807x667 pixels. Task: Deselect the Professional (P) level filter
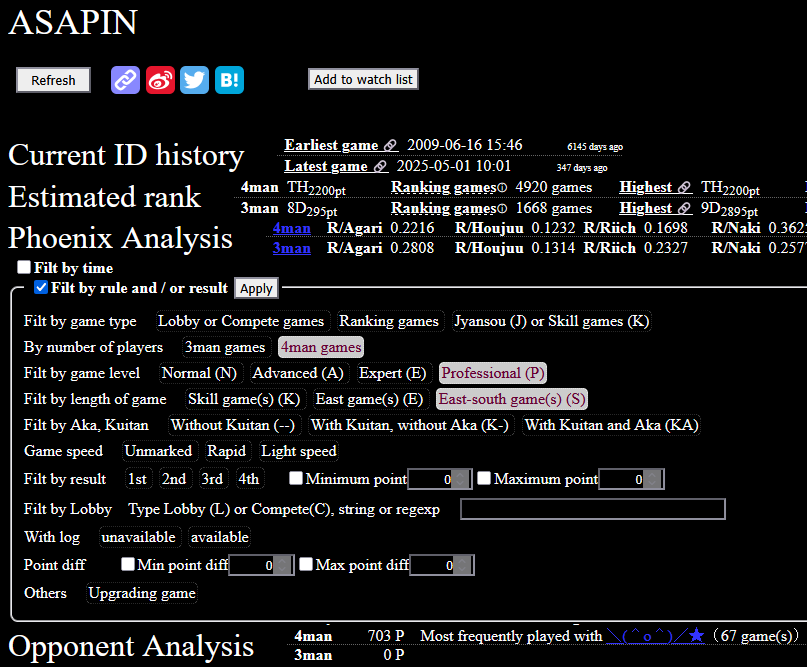coord(493,373)
